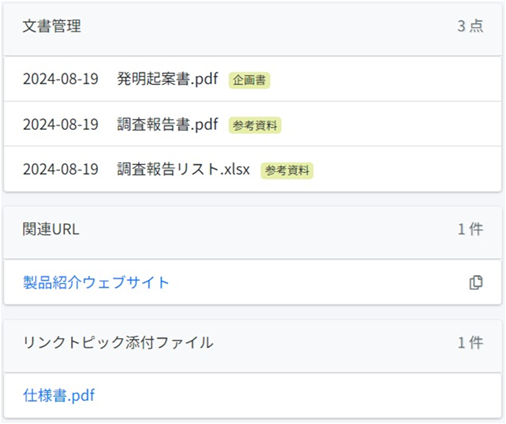
Task: Click 参考資料 tag next to 調査報告リスト.xlsx
Action: [287, 171]
